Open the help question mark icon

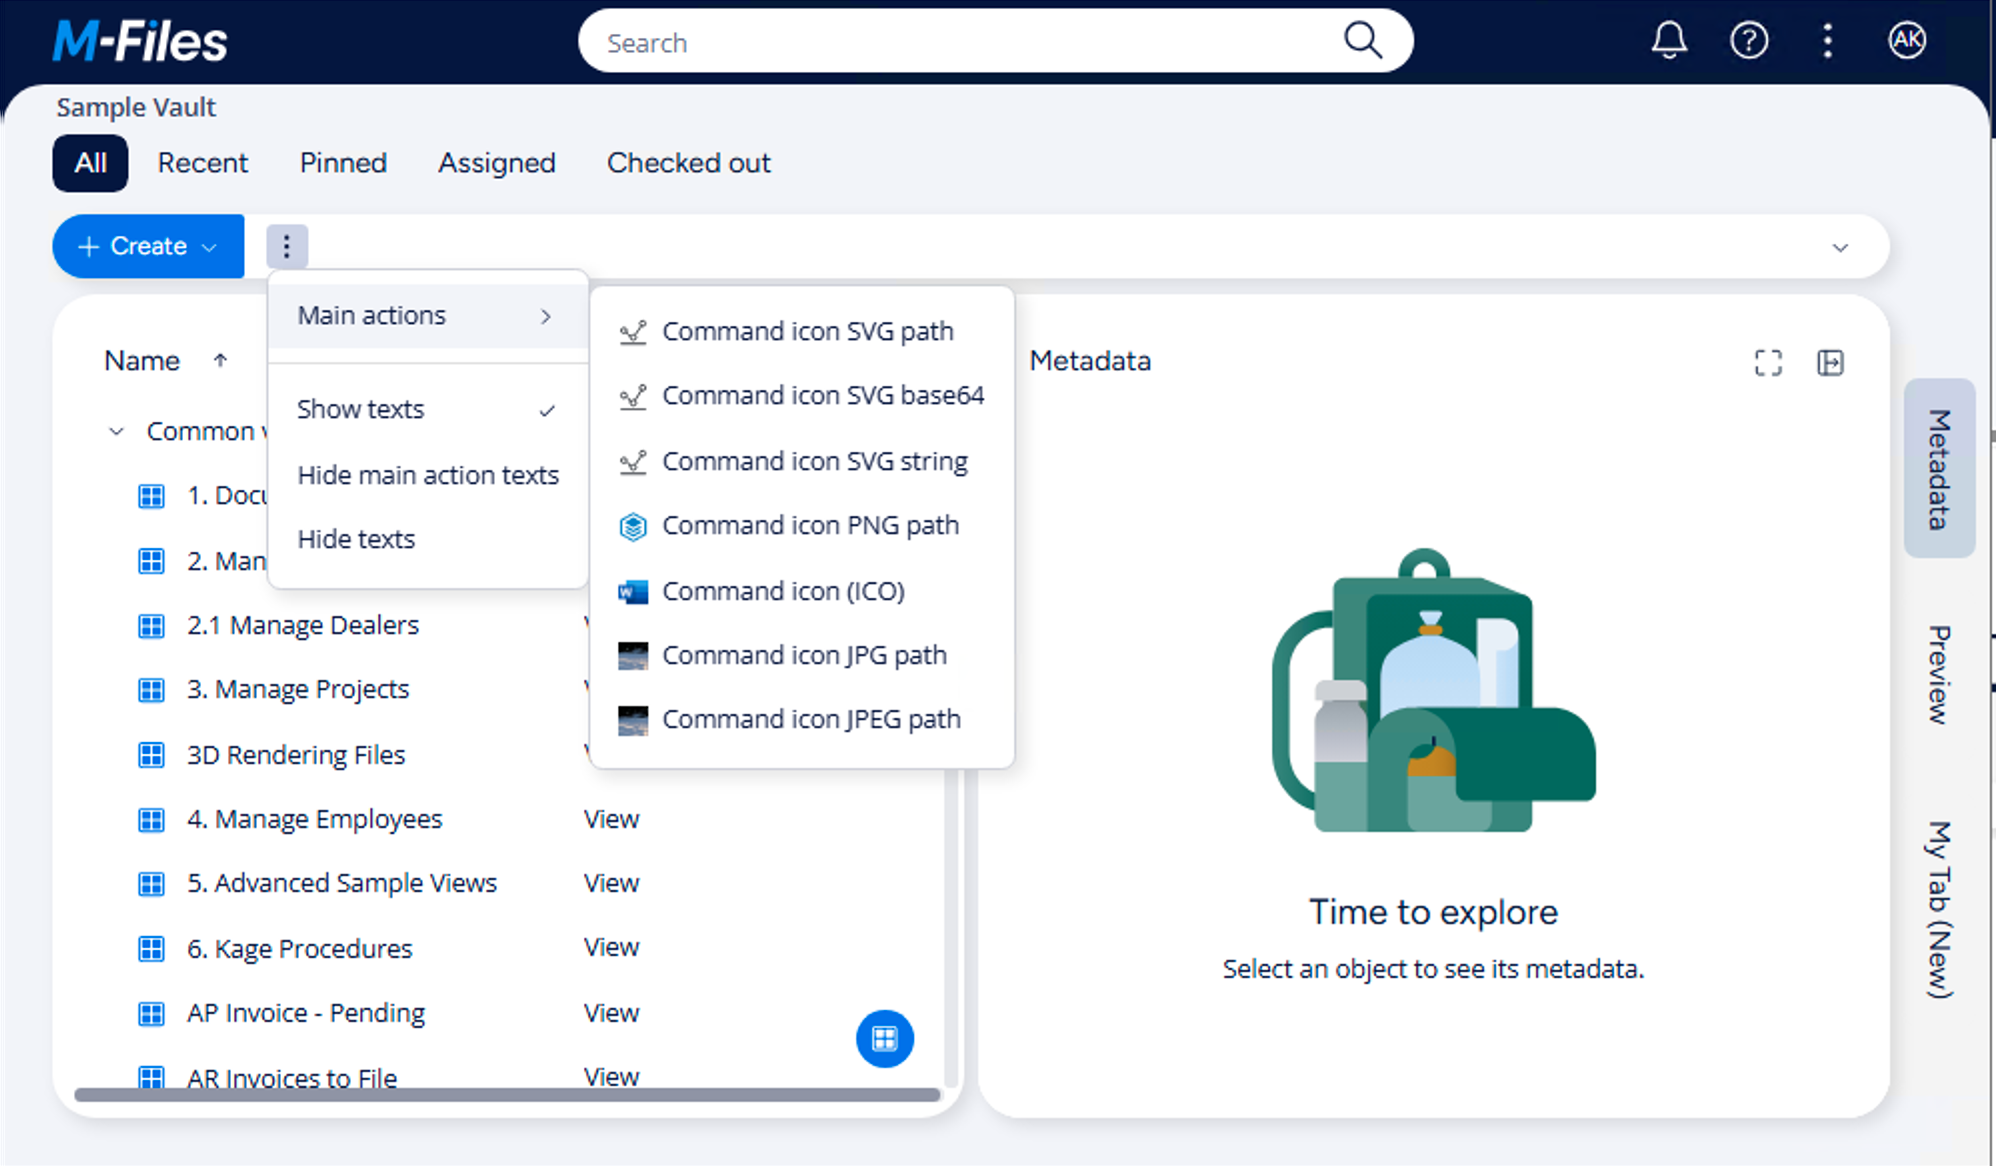[x=1748, y=41]
